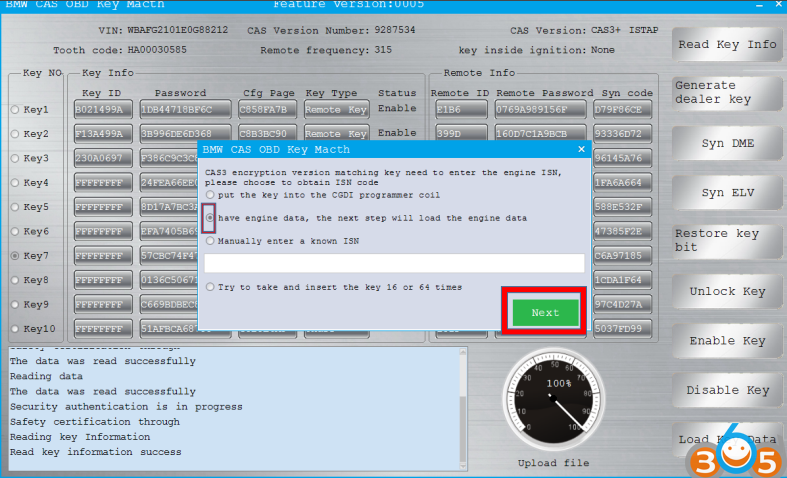This screenshot has width=787, height=478.
Task: Select the Key5 radio button
Action: (15, 207)
